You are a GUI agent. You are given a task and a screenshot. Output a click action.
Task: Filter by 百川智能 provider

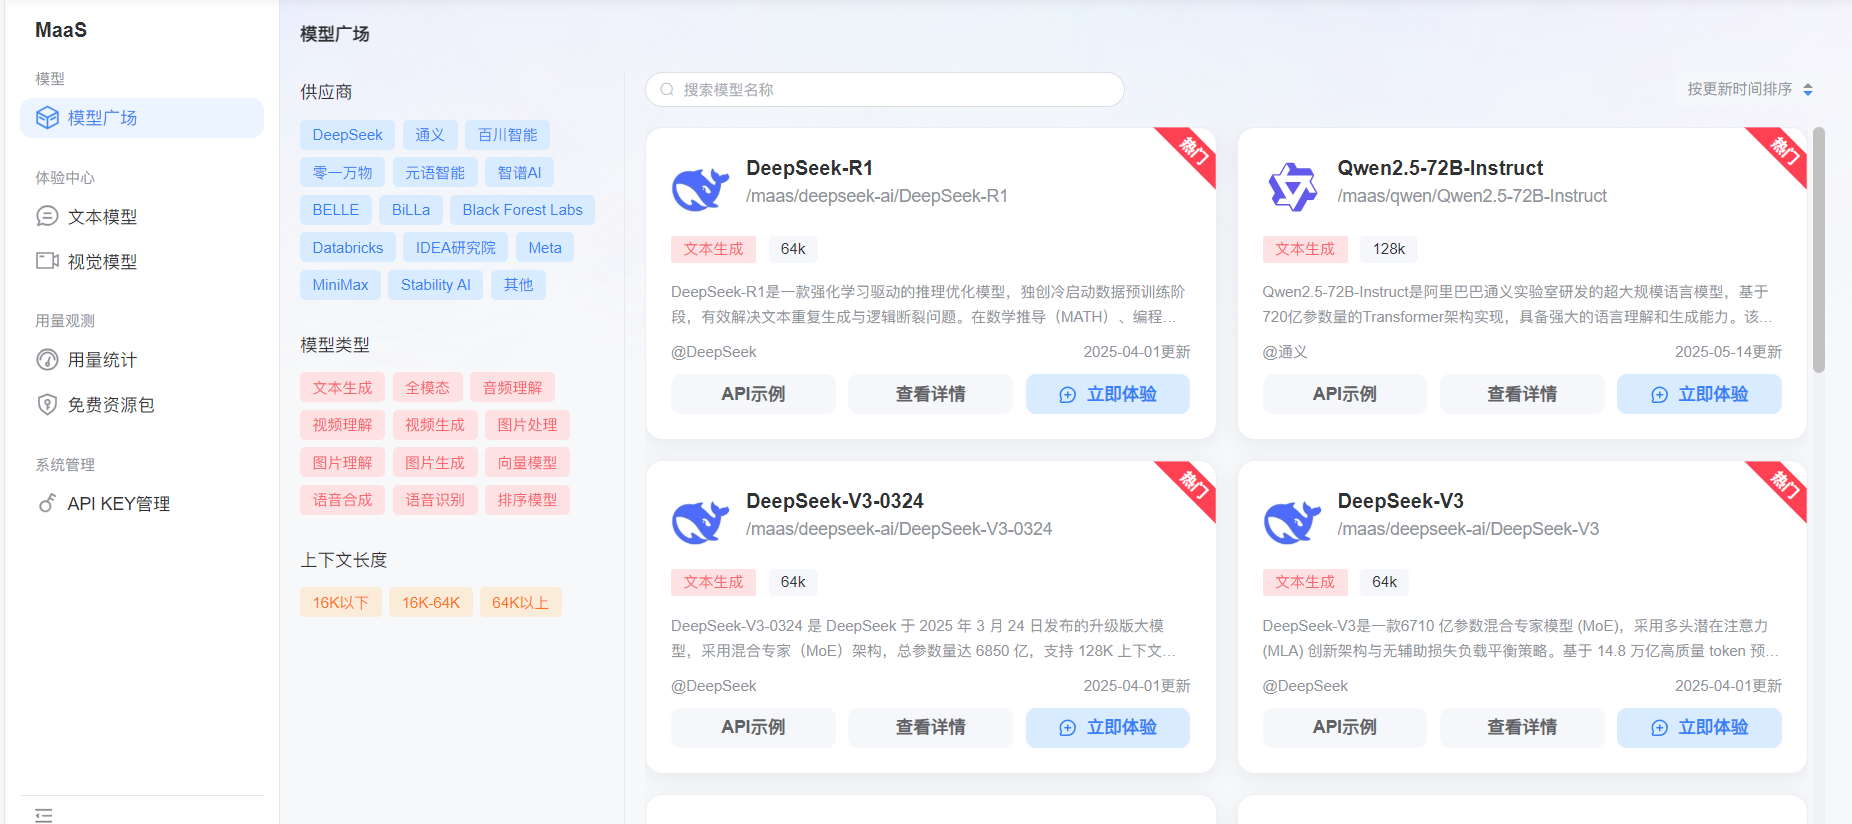point(507,135)
